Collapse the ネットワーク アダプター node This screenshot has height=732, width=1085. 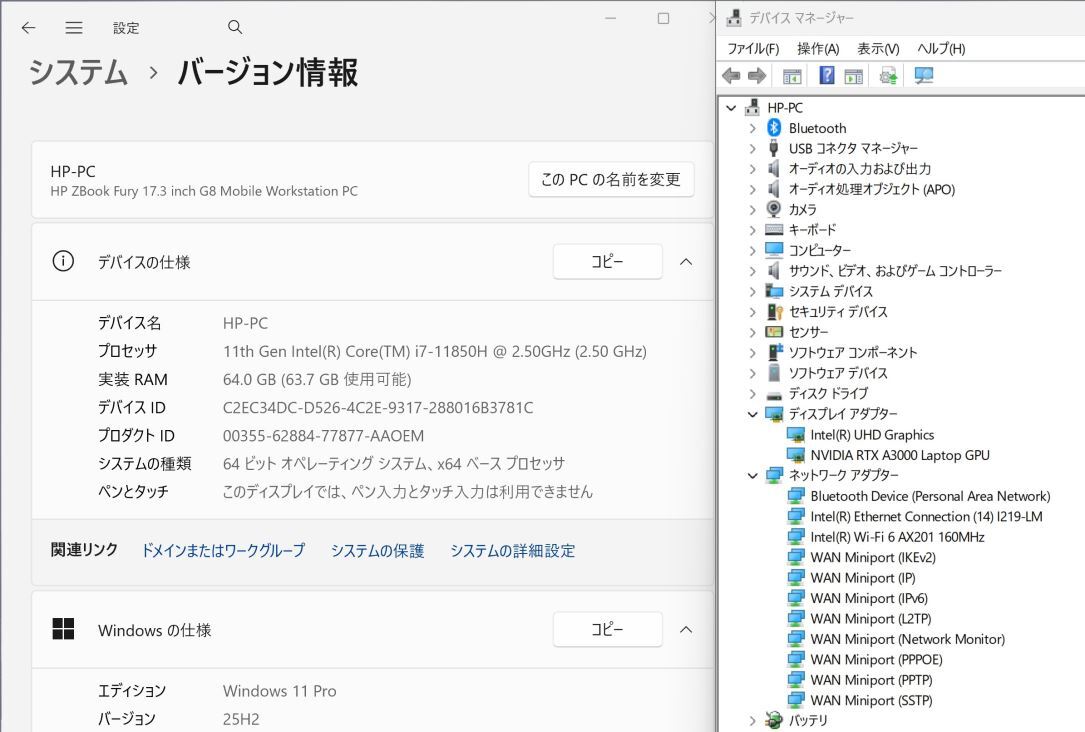coord(753,475)
